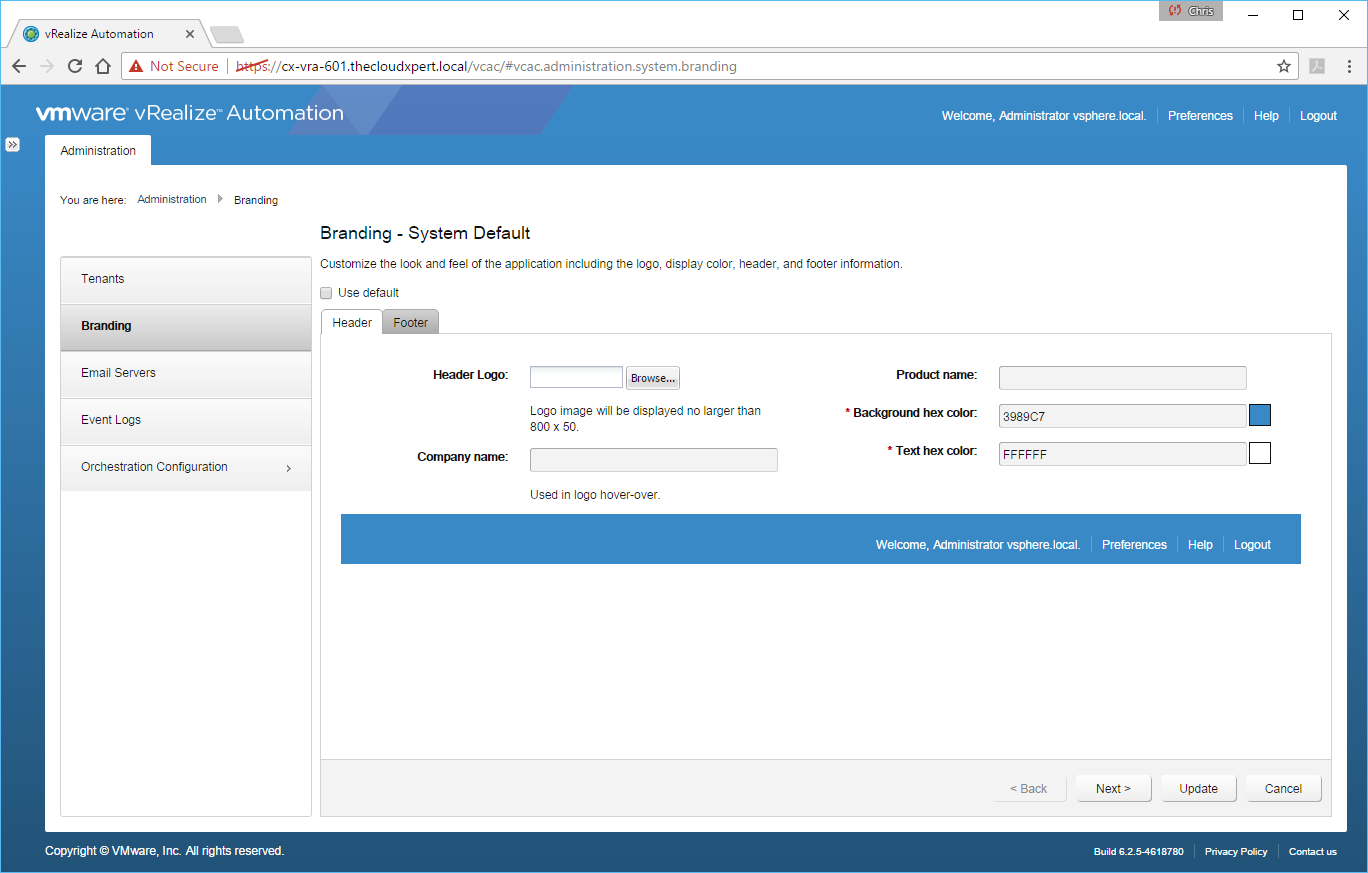Viewport: 1368px width, 873px height.
Task: Enable the Use default checkbox
Action: [x=326, y=293]
